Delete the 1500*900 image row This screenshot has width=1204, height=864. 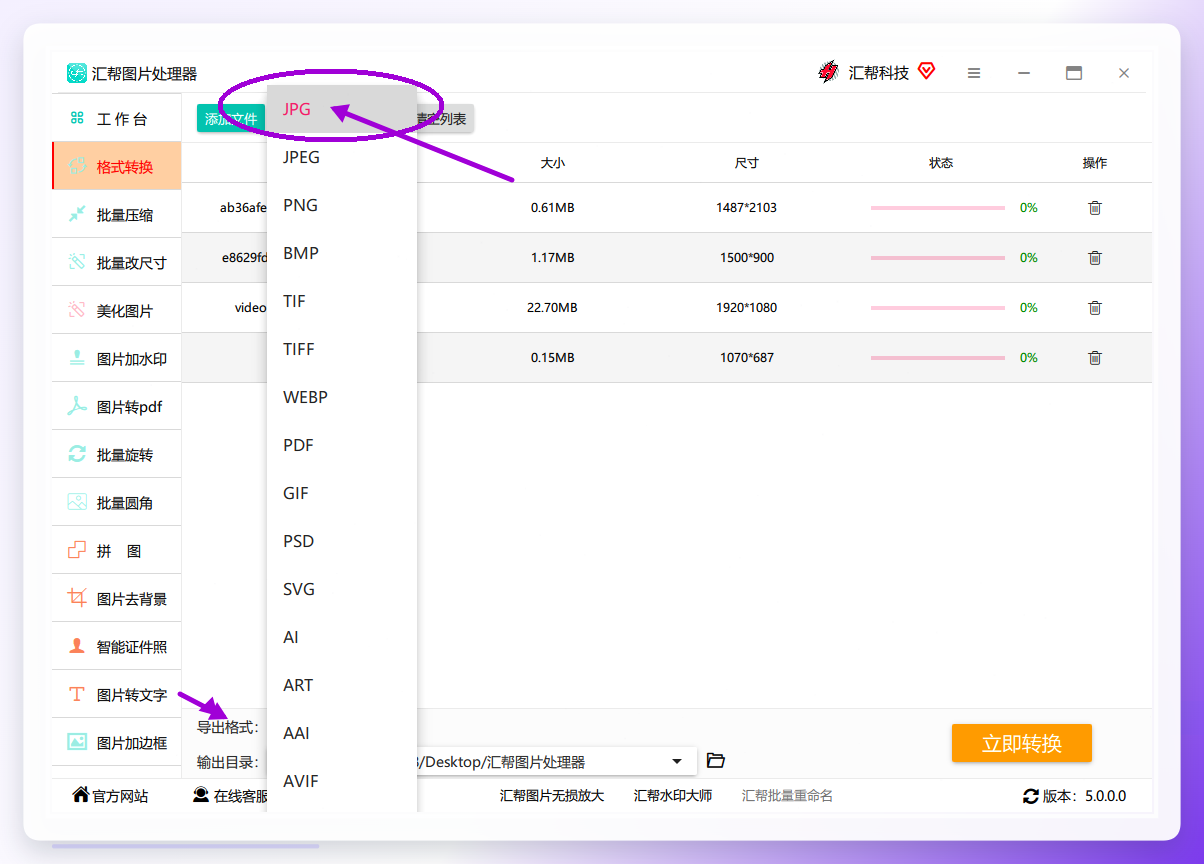(1095, 258)
